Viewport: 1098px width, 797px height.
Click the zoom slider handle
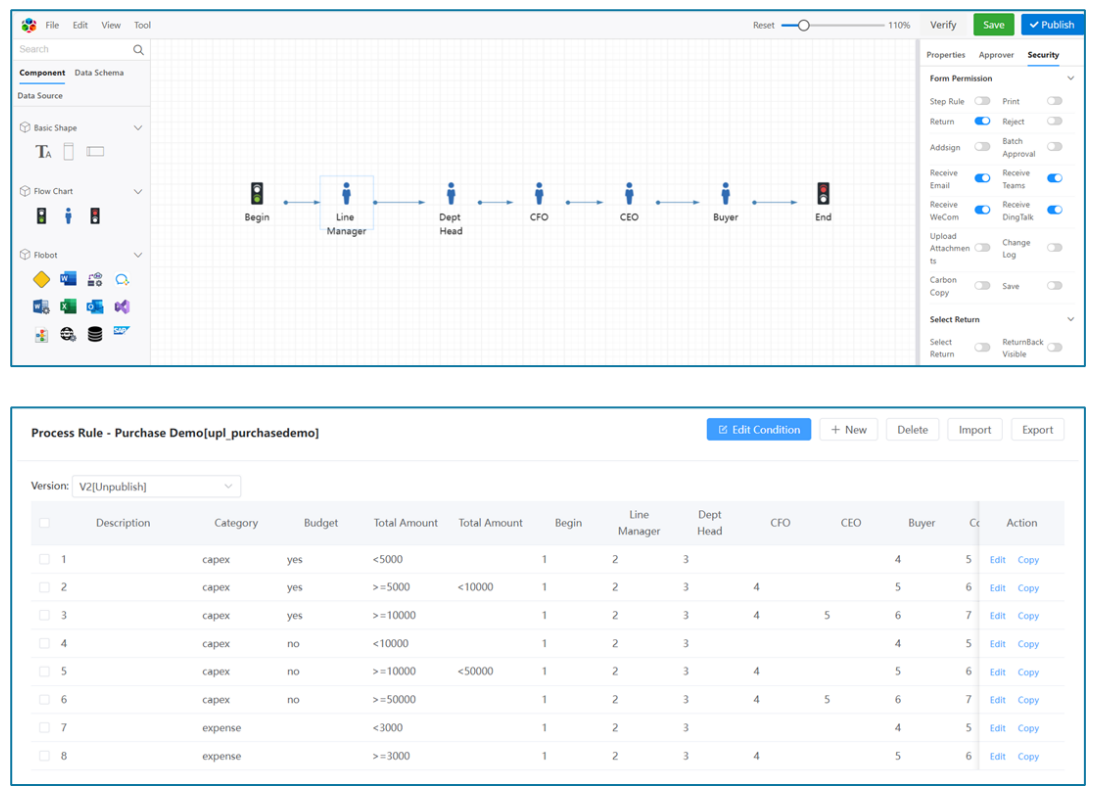click(804, 25)
